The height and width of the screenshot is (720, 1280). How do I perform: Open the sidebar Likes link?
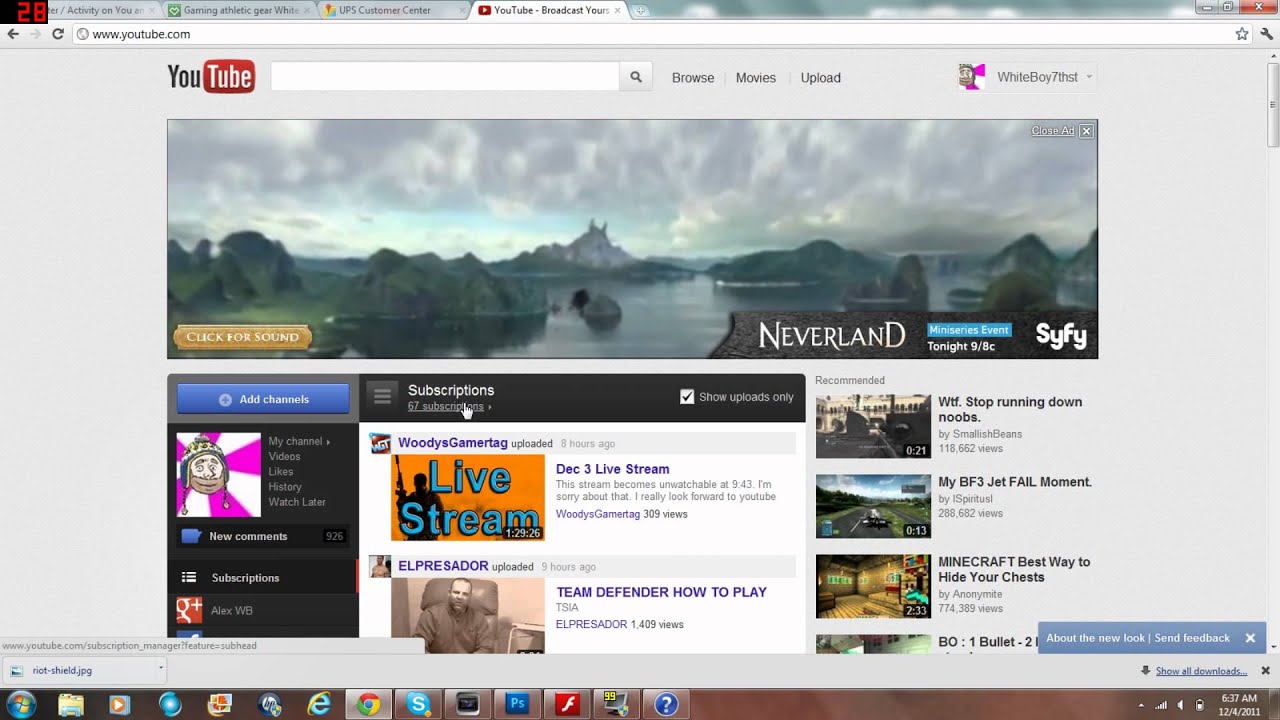point(281,471)
